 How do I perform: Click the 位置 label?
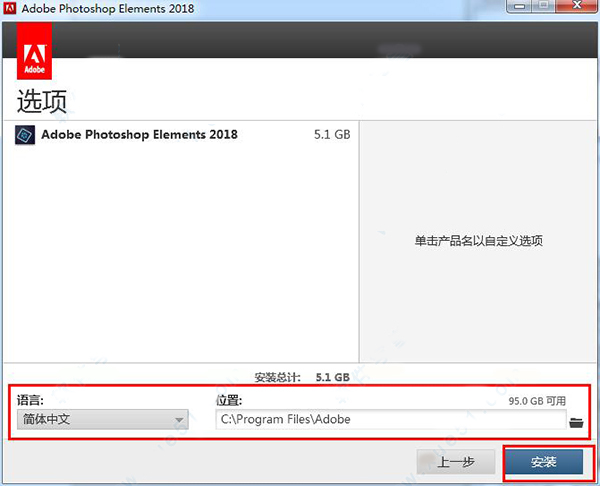[229, 400]
